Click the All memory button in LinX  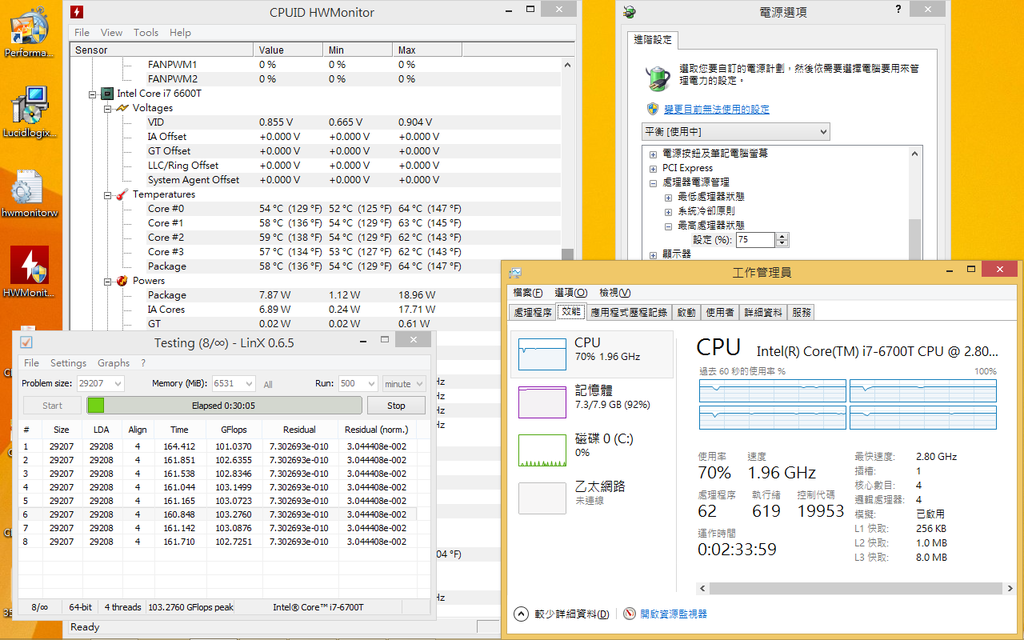click(x=268, y=385)
